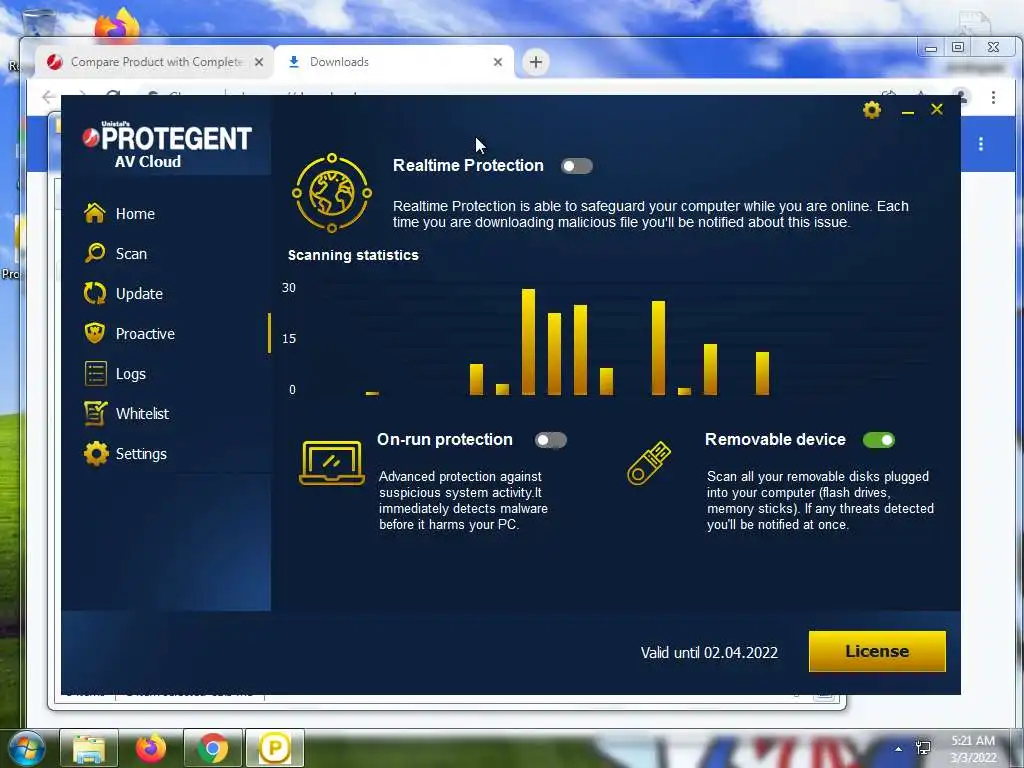Click the Removable device heading
The height and width of the screenshot is (768, 1024).
(x=775, y=440)
